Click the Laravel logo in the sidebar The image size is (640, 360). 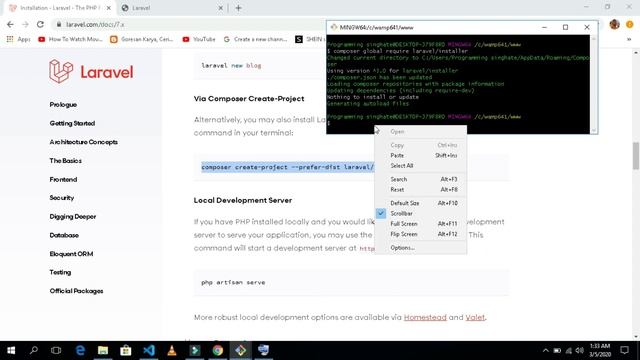[x=91, y=72]
